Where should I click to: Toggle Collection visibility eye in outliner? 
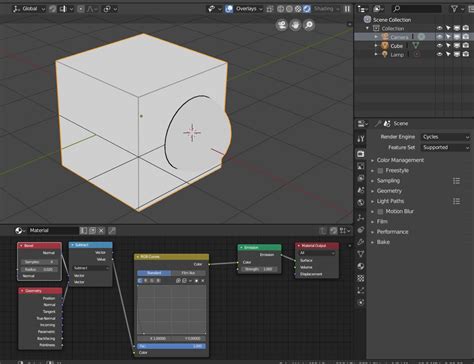point(439,28)
